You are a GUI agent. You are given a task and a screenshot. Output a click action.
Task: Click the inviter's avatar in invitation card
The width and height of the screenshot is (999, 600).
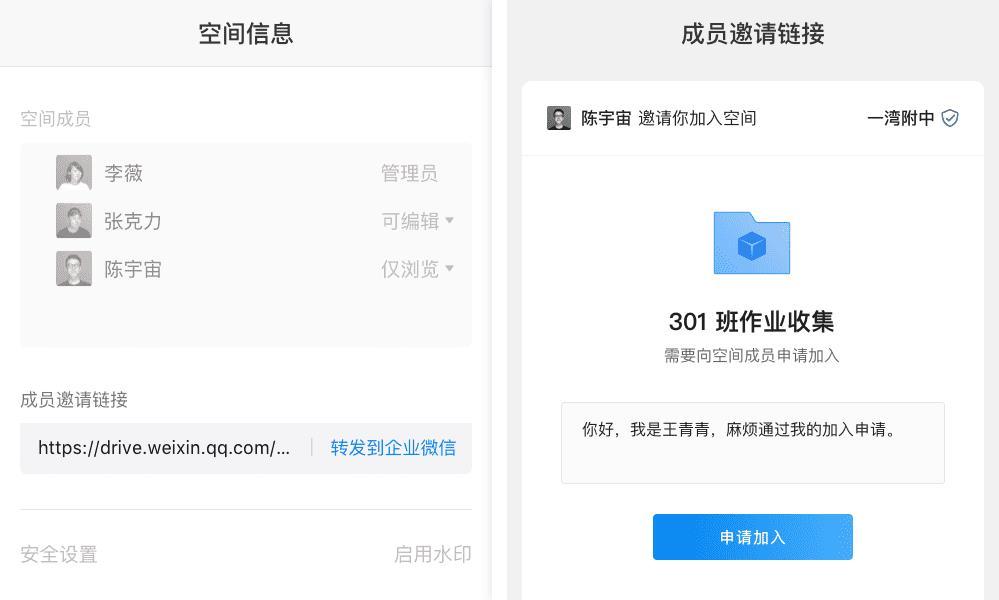[559, 118]
